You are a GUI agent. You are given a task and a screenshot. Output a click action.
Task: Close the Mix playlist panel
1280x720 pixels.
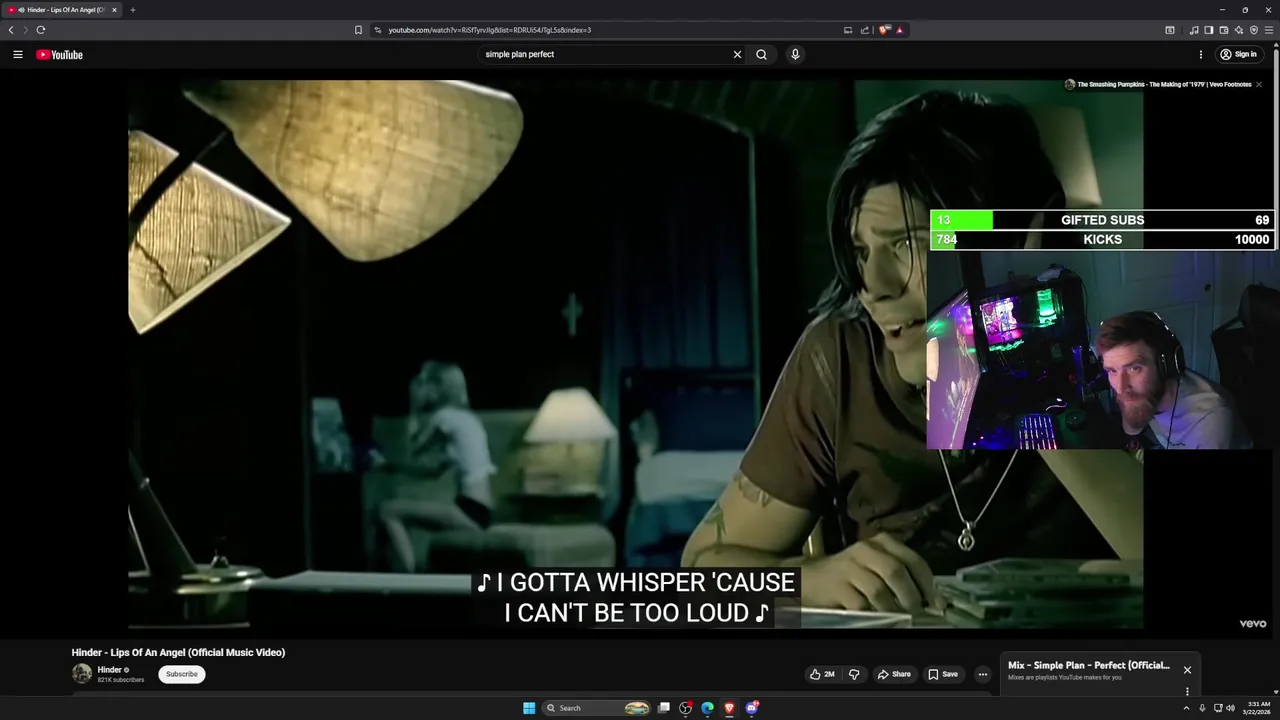click(x=1187, y=670)
